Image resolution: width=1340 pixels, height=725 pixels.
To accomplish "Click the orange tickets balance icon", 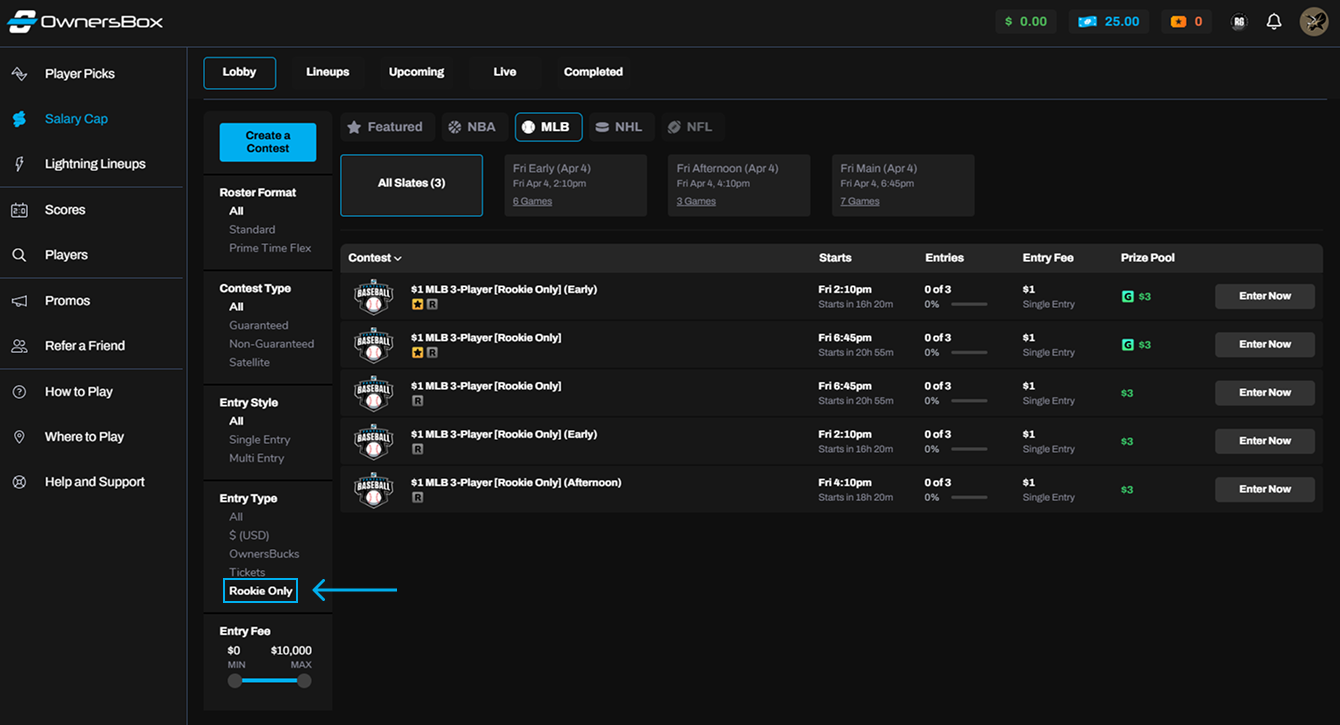I will (1178, 21).
